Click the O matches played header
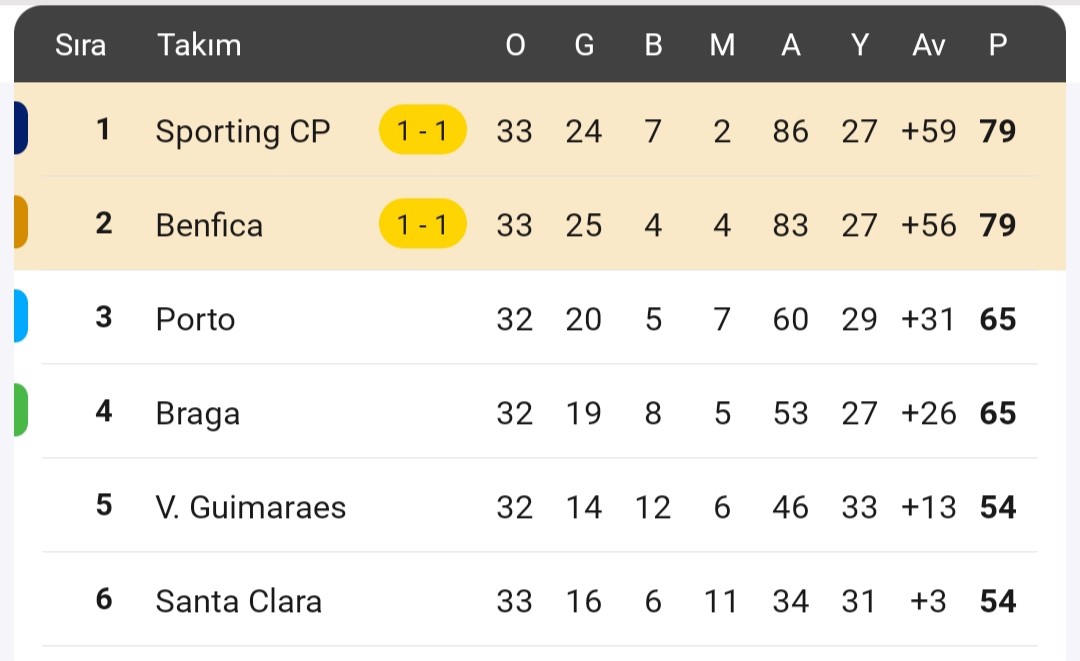 515,45
